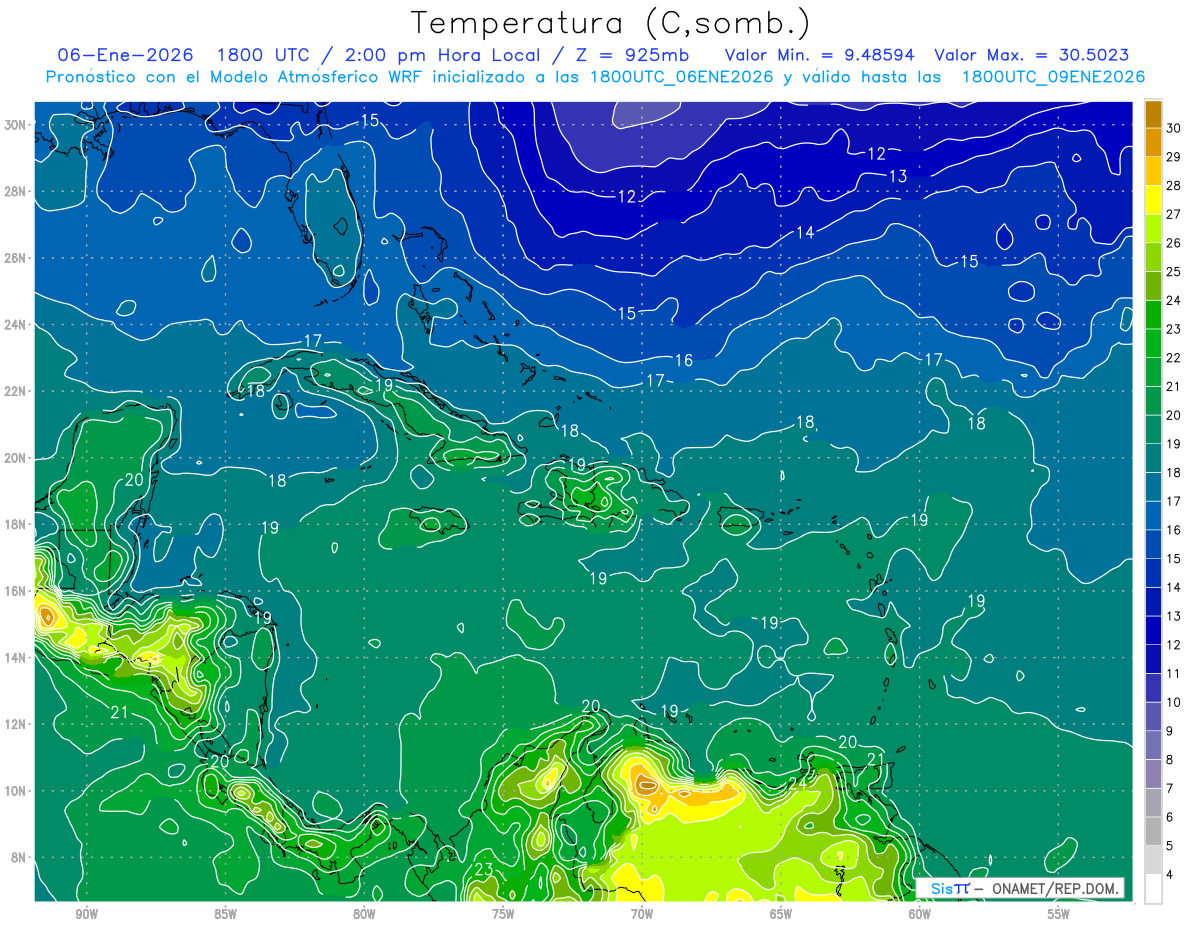Click the 16N latitude axis label

[x=16, y=591]
